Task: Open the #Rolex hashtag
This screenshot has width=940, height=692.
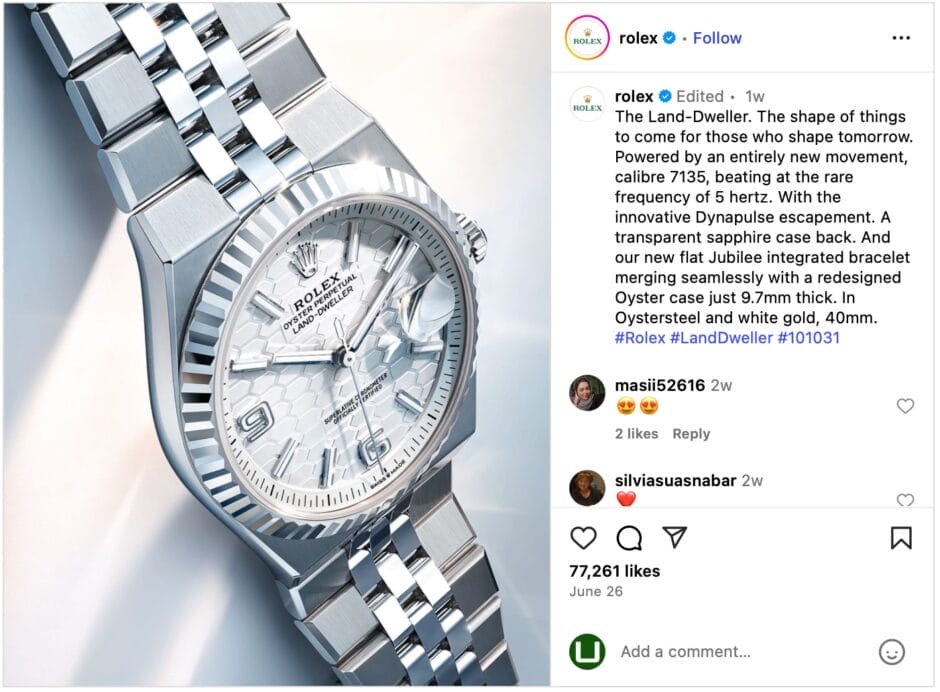Action: 640,338
